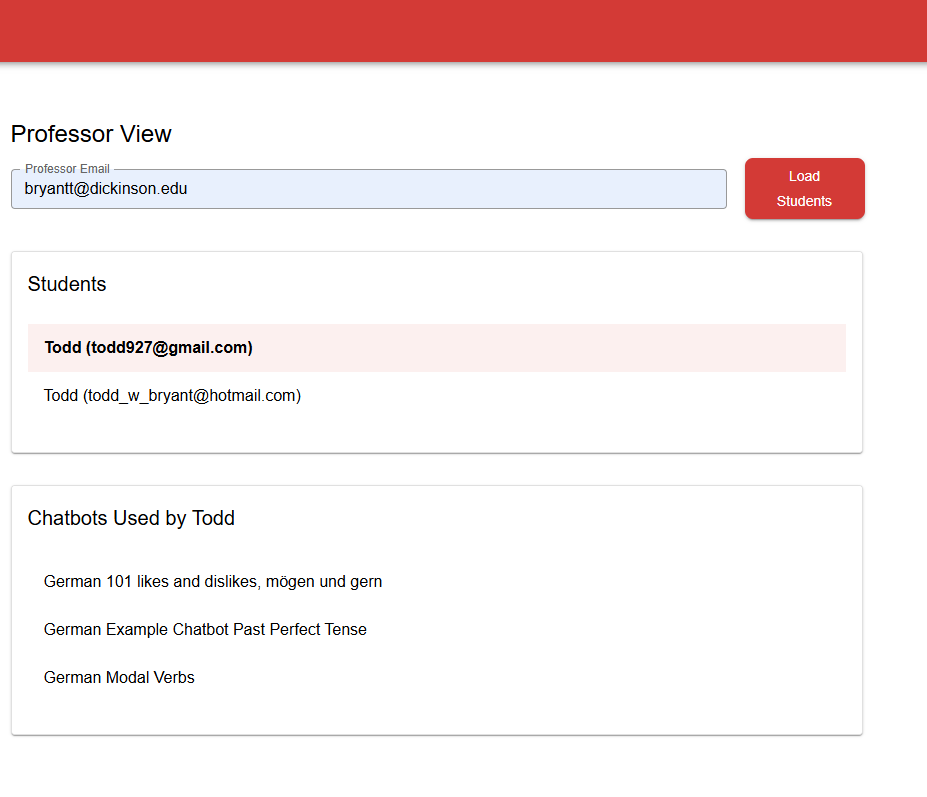The width and height of the screenshot is (927, 797).
Task: Click the Students section heading
Action: pos(67,284)
